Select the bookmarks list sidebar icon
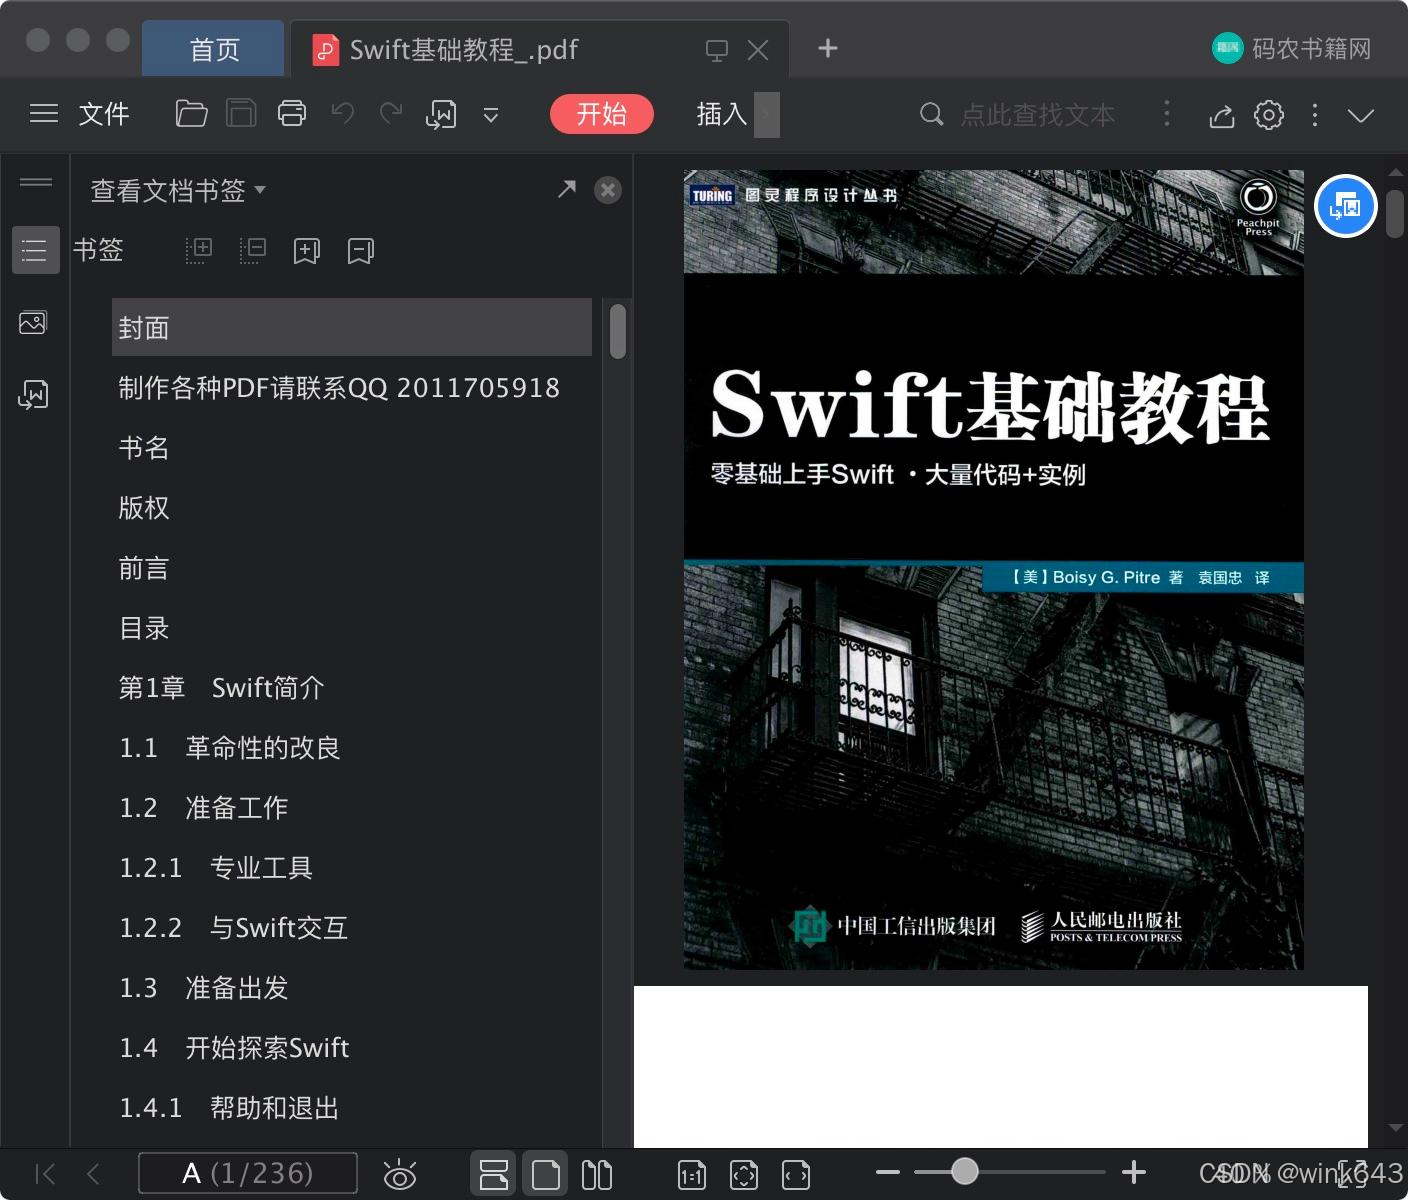The image size is (1408, 1200). pos(35,250)
